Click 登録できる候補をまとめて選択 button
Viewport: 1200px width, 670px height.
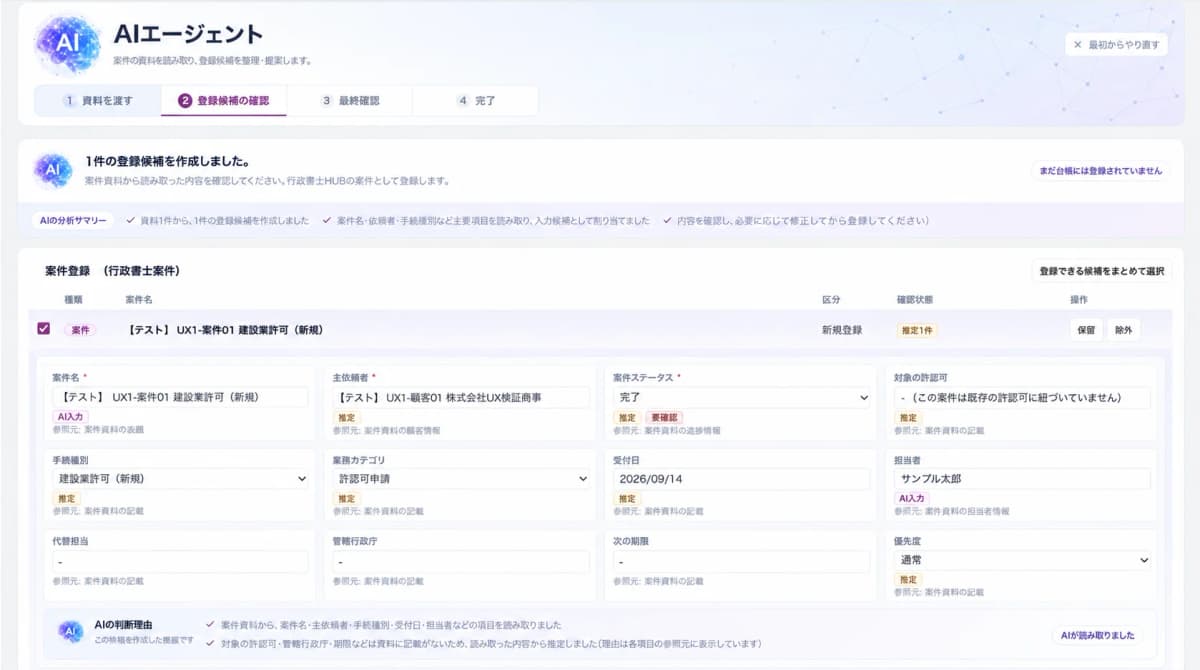[x=1101, y=271]
